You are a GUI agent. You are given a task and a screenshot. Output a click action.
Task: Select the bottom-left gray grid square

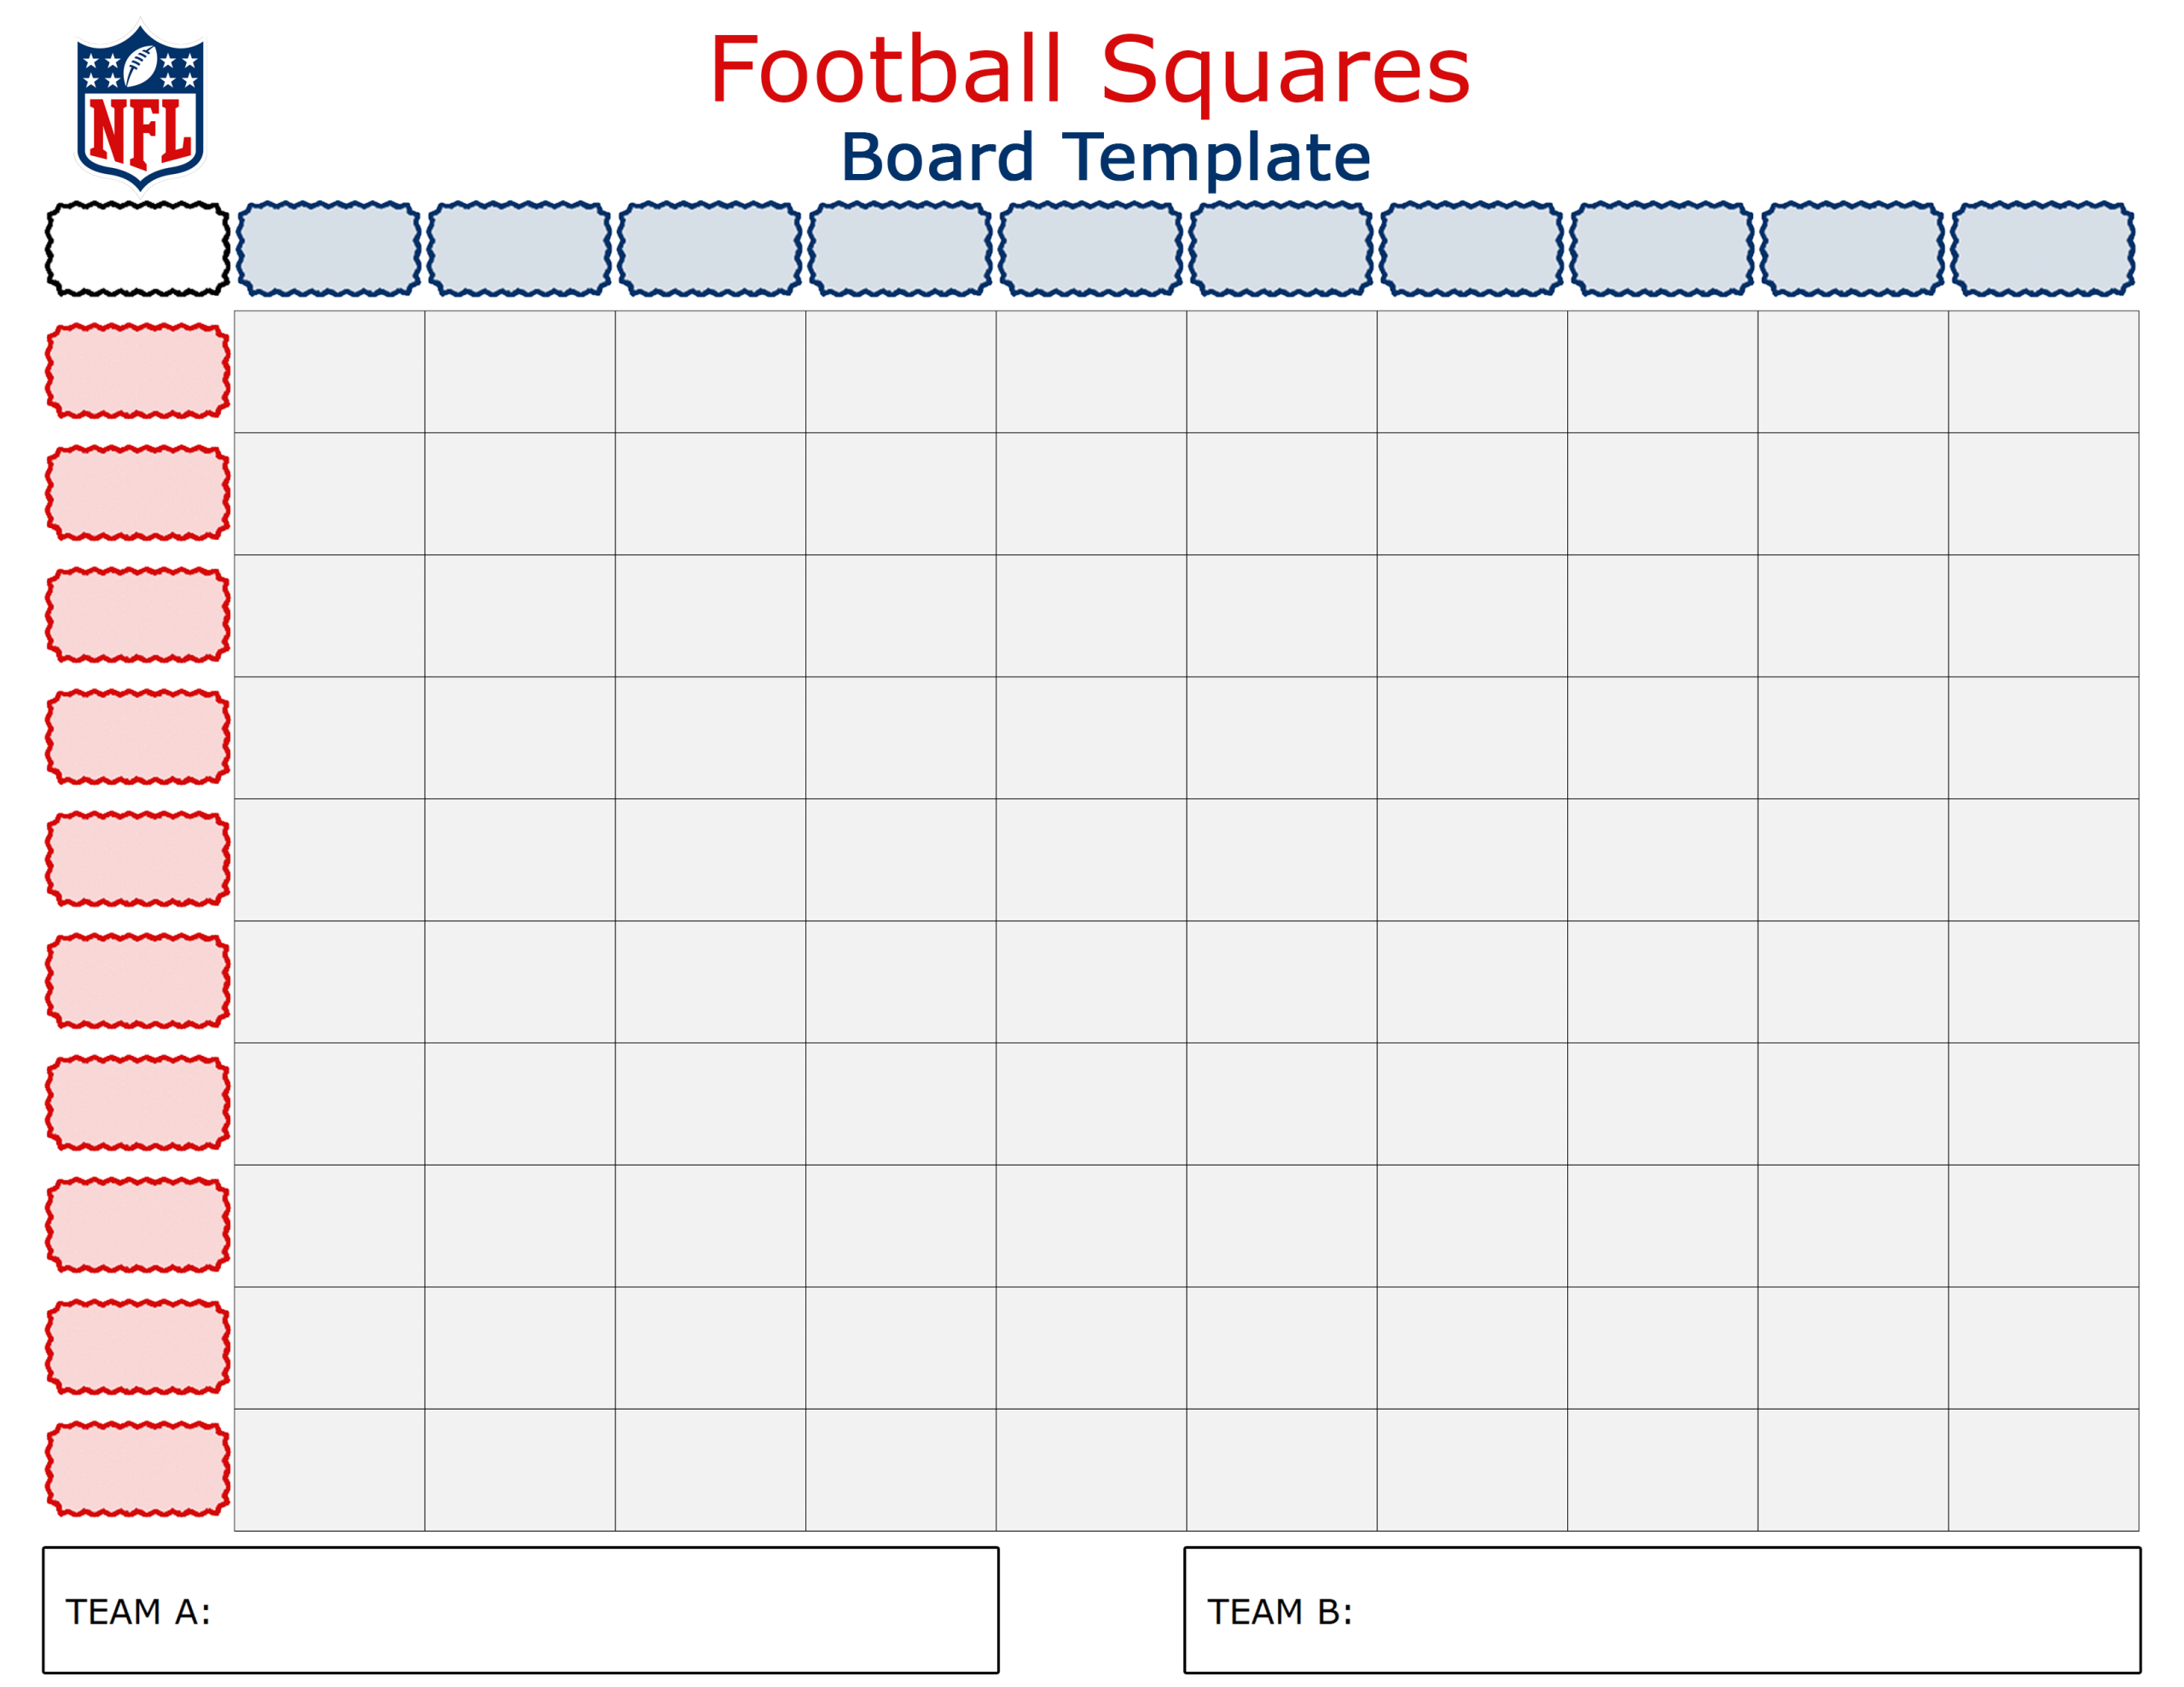tap(329, 1469)
